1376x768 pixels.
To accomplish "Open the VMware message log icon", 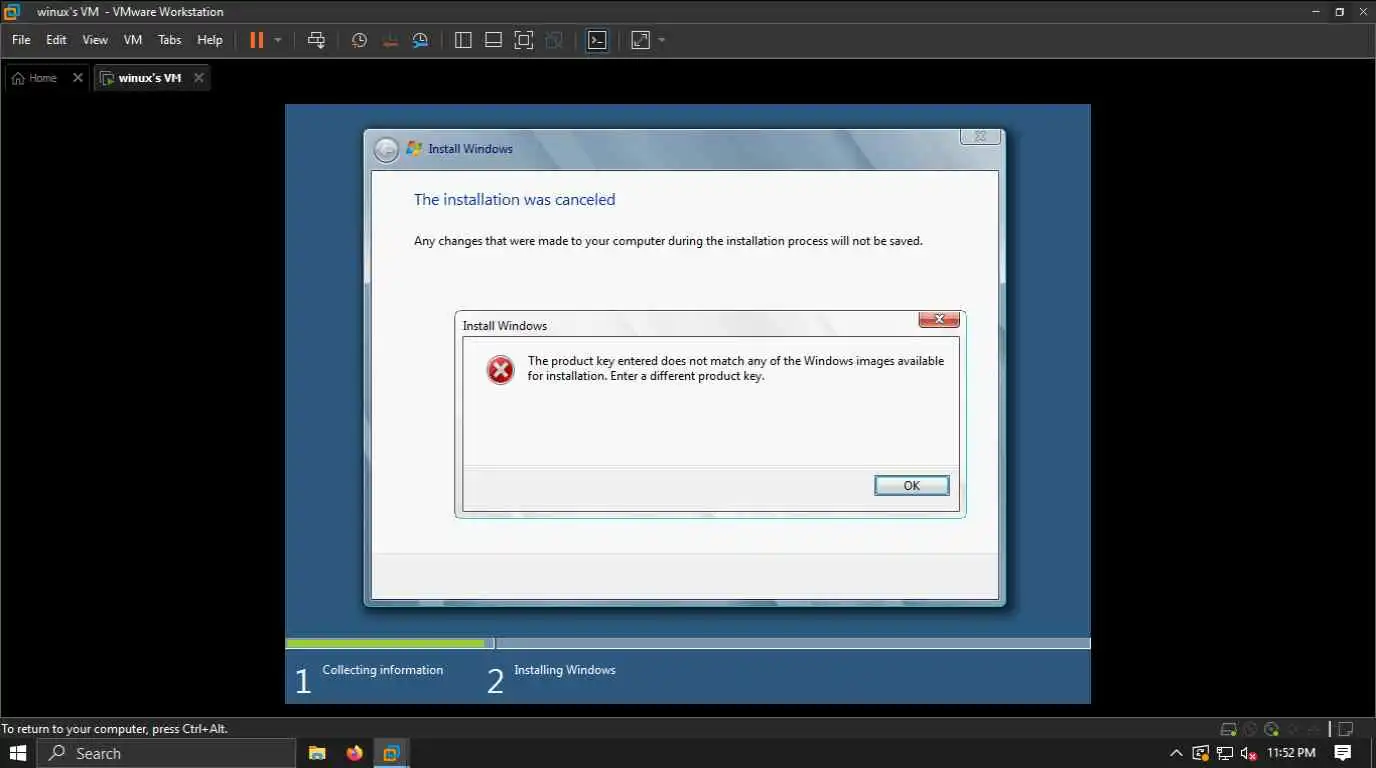I will pos(1346,729).
